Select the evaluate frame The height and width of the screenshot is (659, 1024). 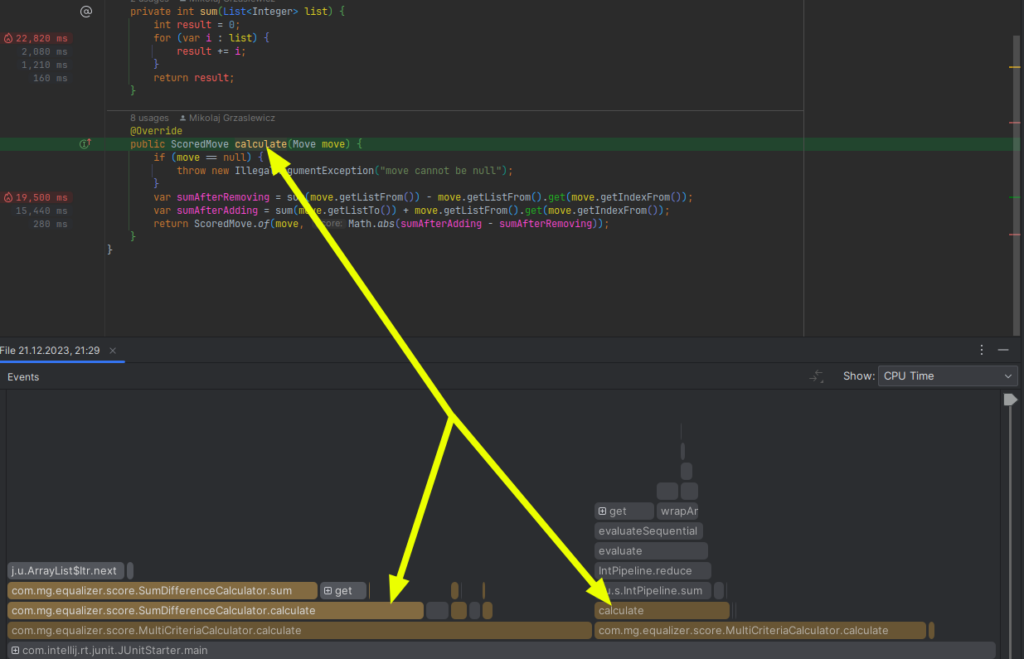click(651, 551)
